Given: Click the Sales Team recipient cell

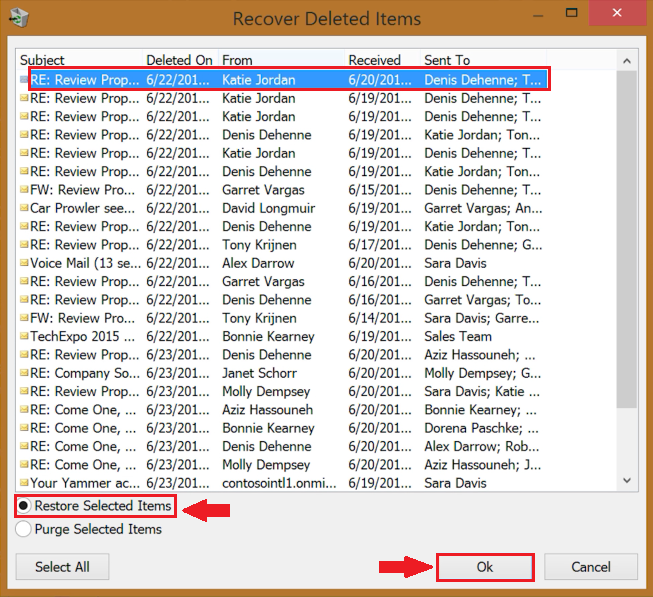Looking at the screenshot, I should [x=458, y=336].
